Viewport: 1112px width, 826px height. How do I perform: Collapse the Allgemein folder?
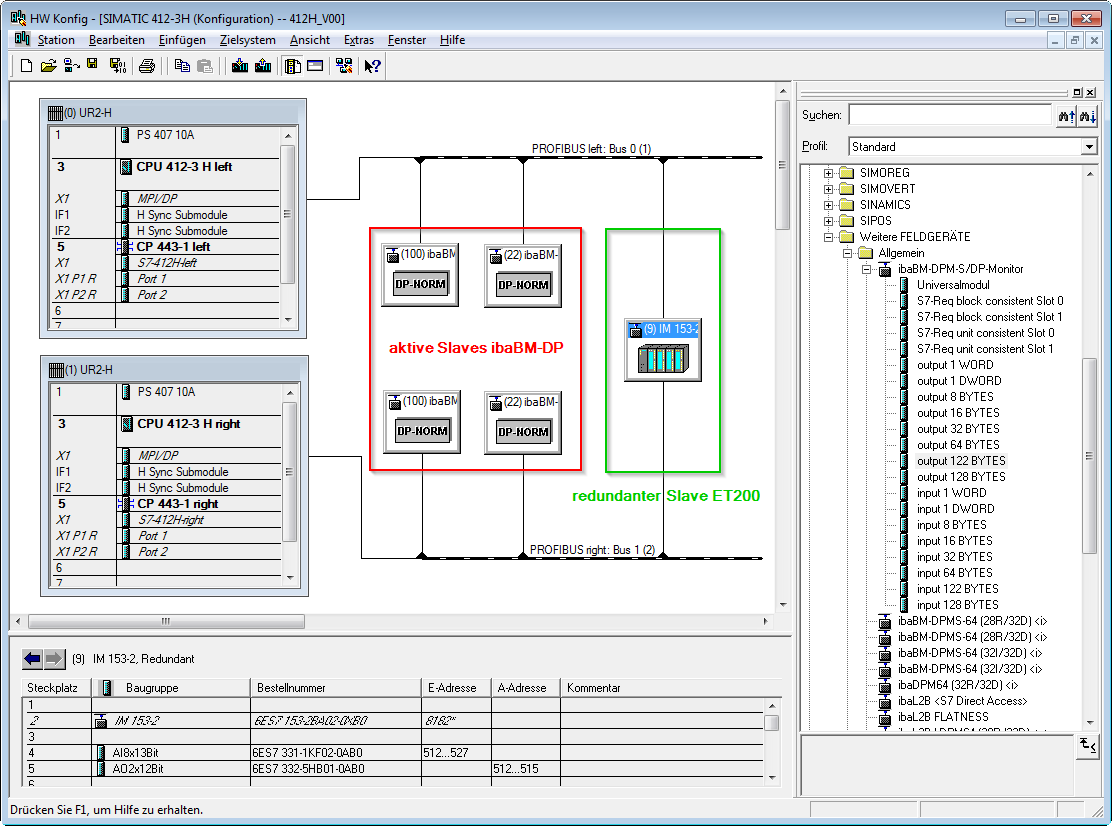pyautogui.click(x=847, y=253)
